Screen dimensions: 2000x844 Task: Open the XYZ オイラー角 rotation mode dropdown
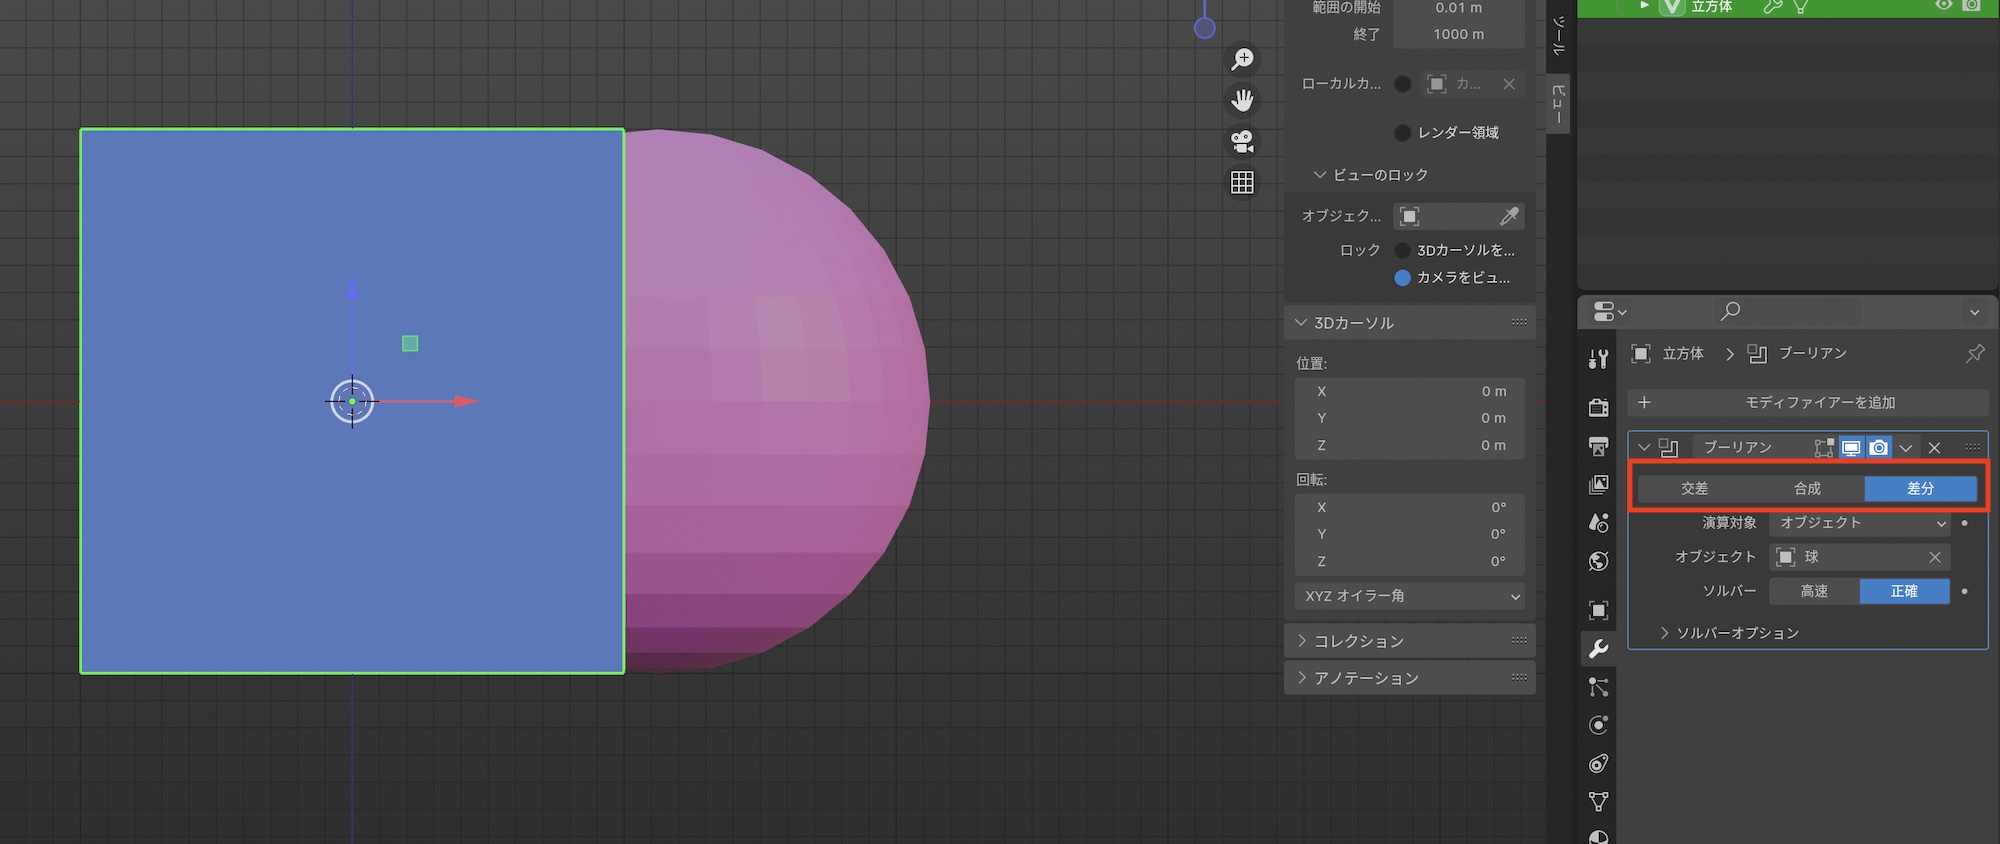[1409, 596]
